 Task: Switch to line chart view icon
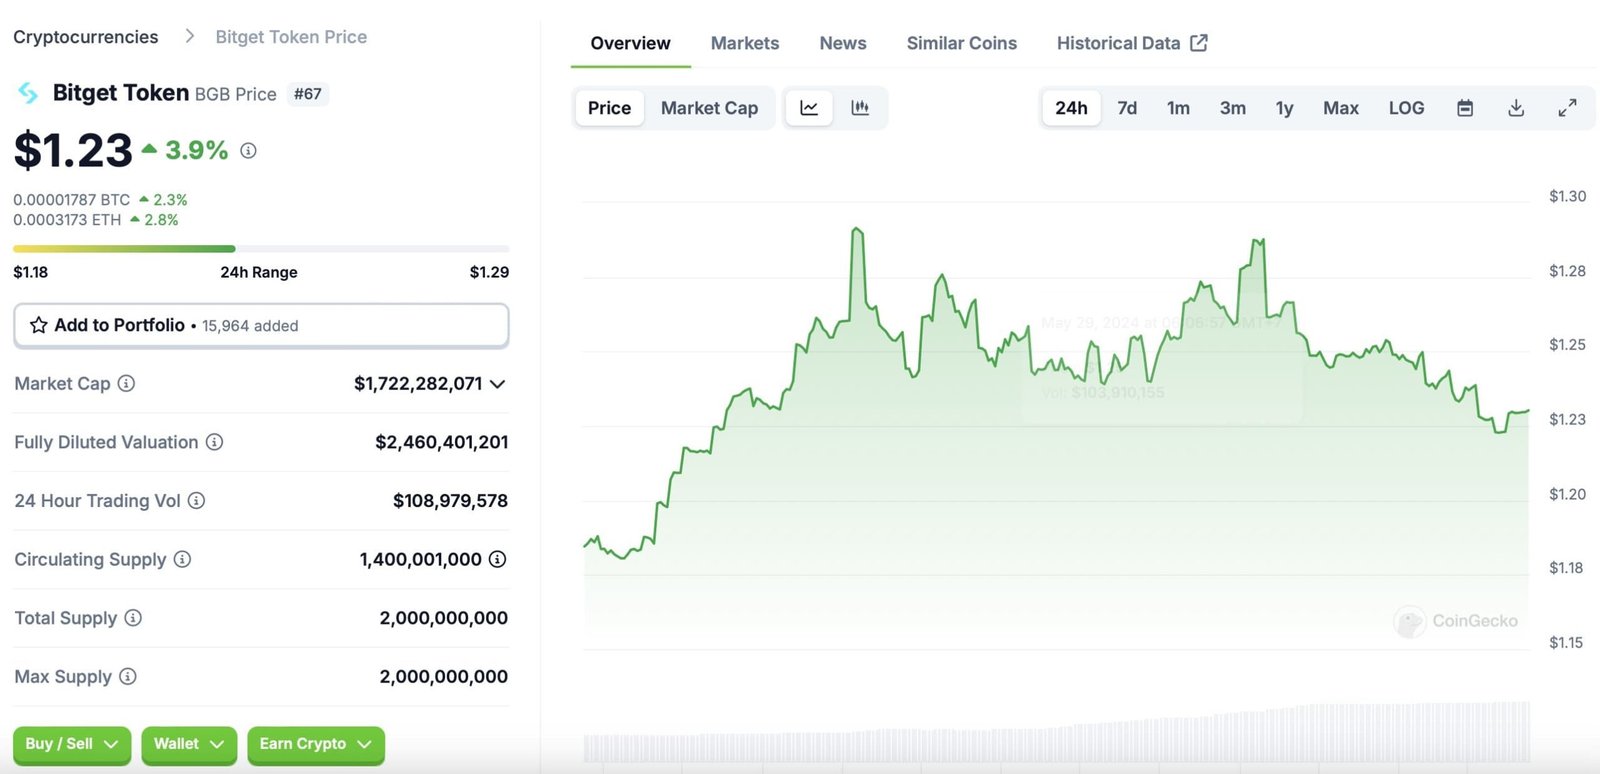tap(809, 108)
